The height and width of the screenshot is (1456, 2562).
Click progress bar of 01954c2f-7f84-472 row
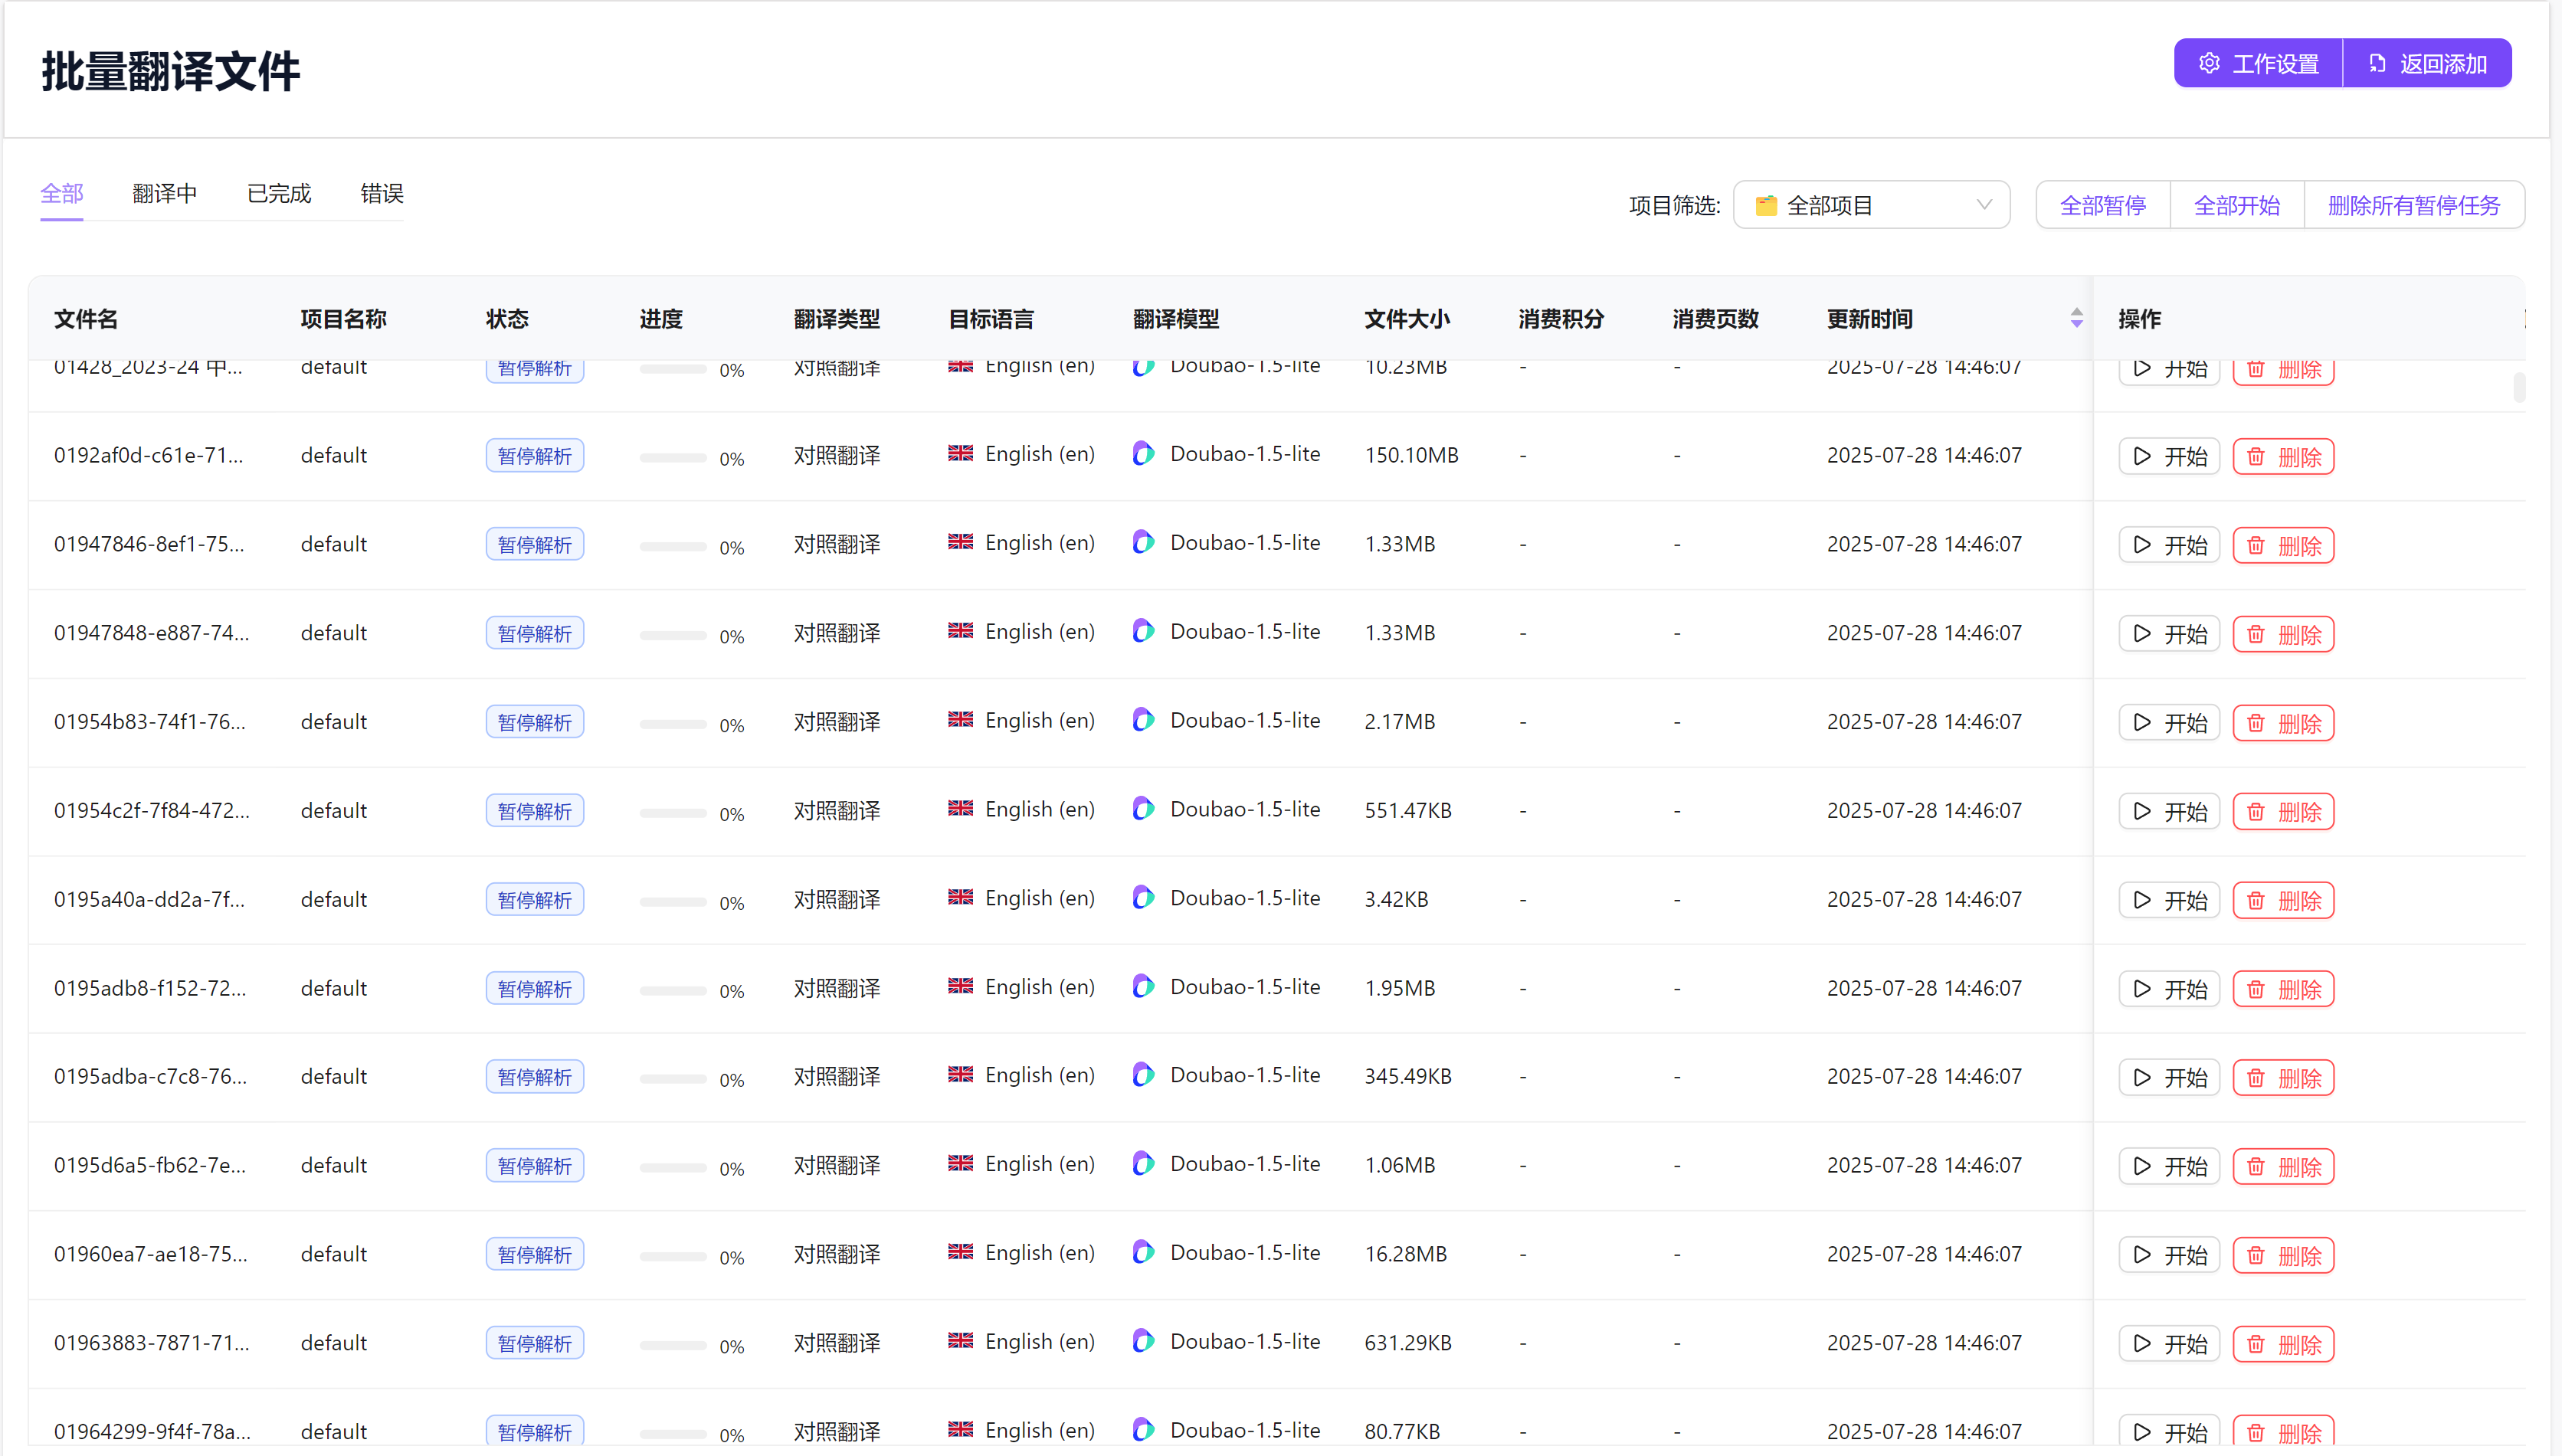pyautogui.click(x=673, y=813)
